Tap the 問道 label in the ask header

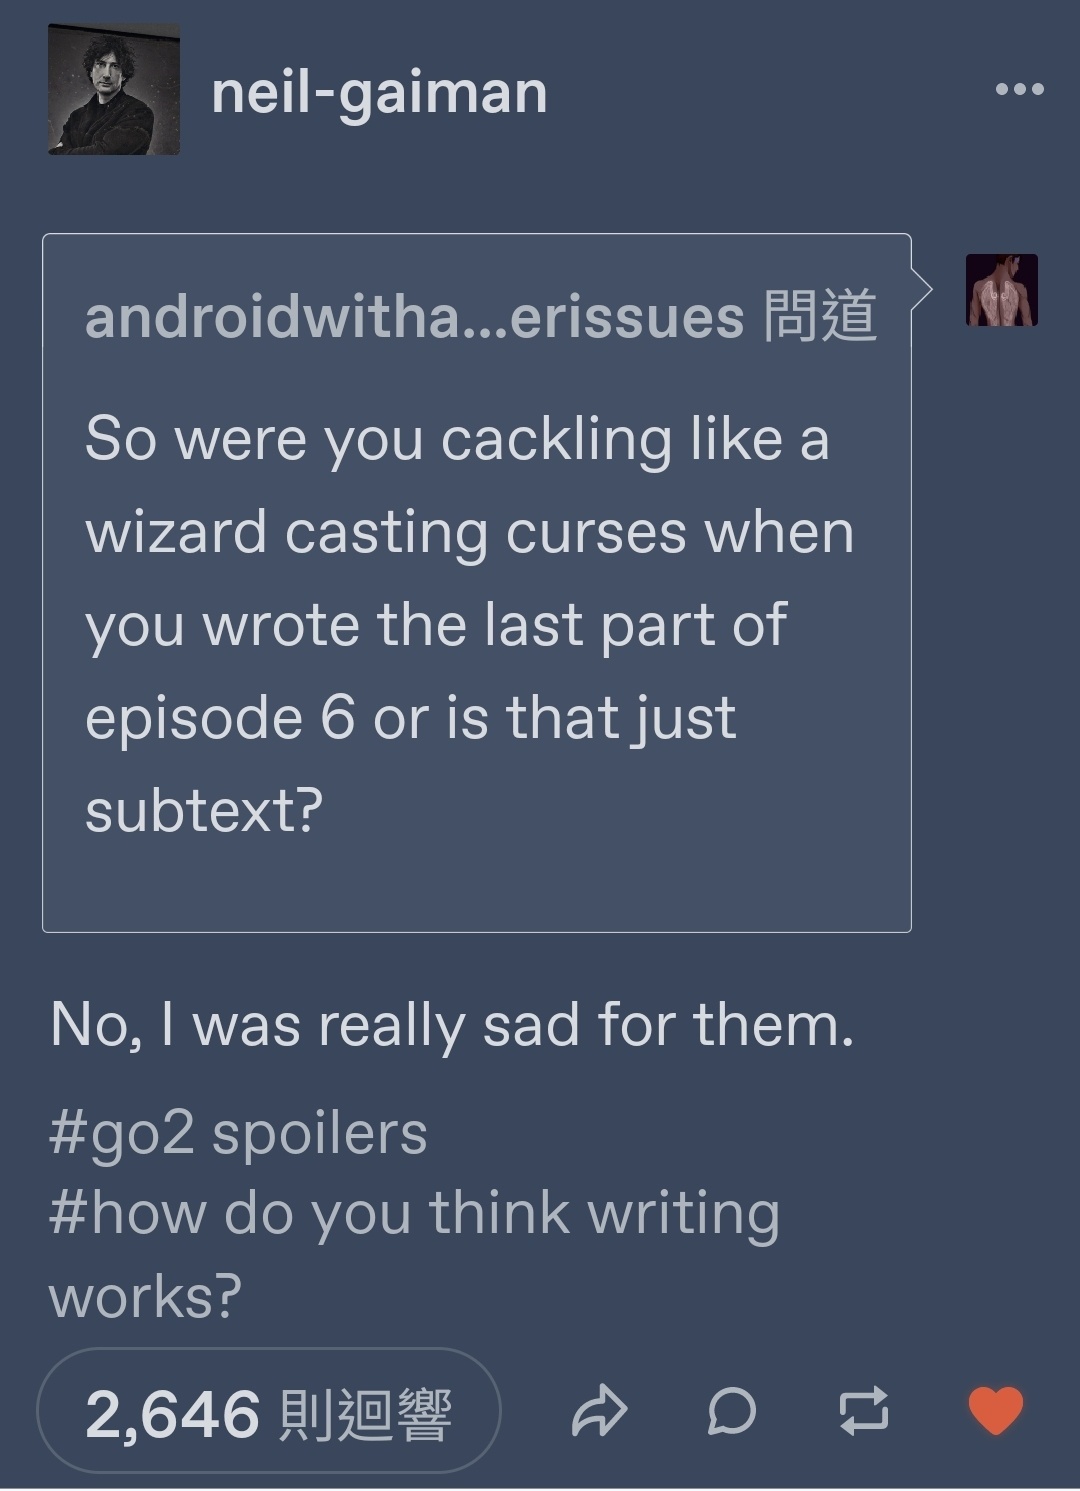click(x=820, y=316)
